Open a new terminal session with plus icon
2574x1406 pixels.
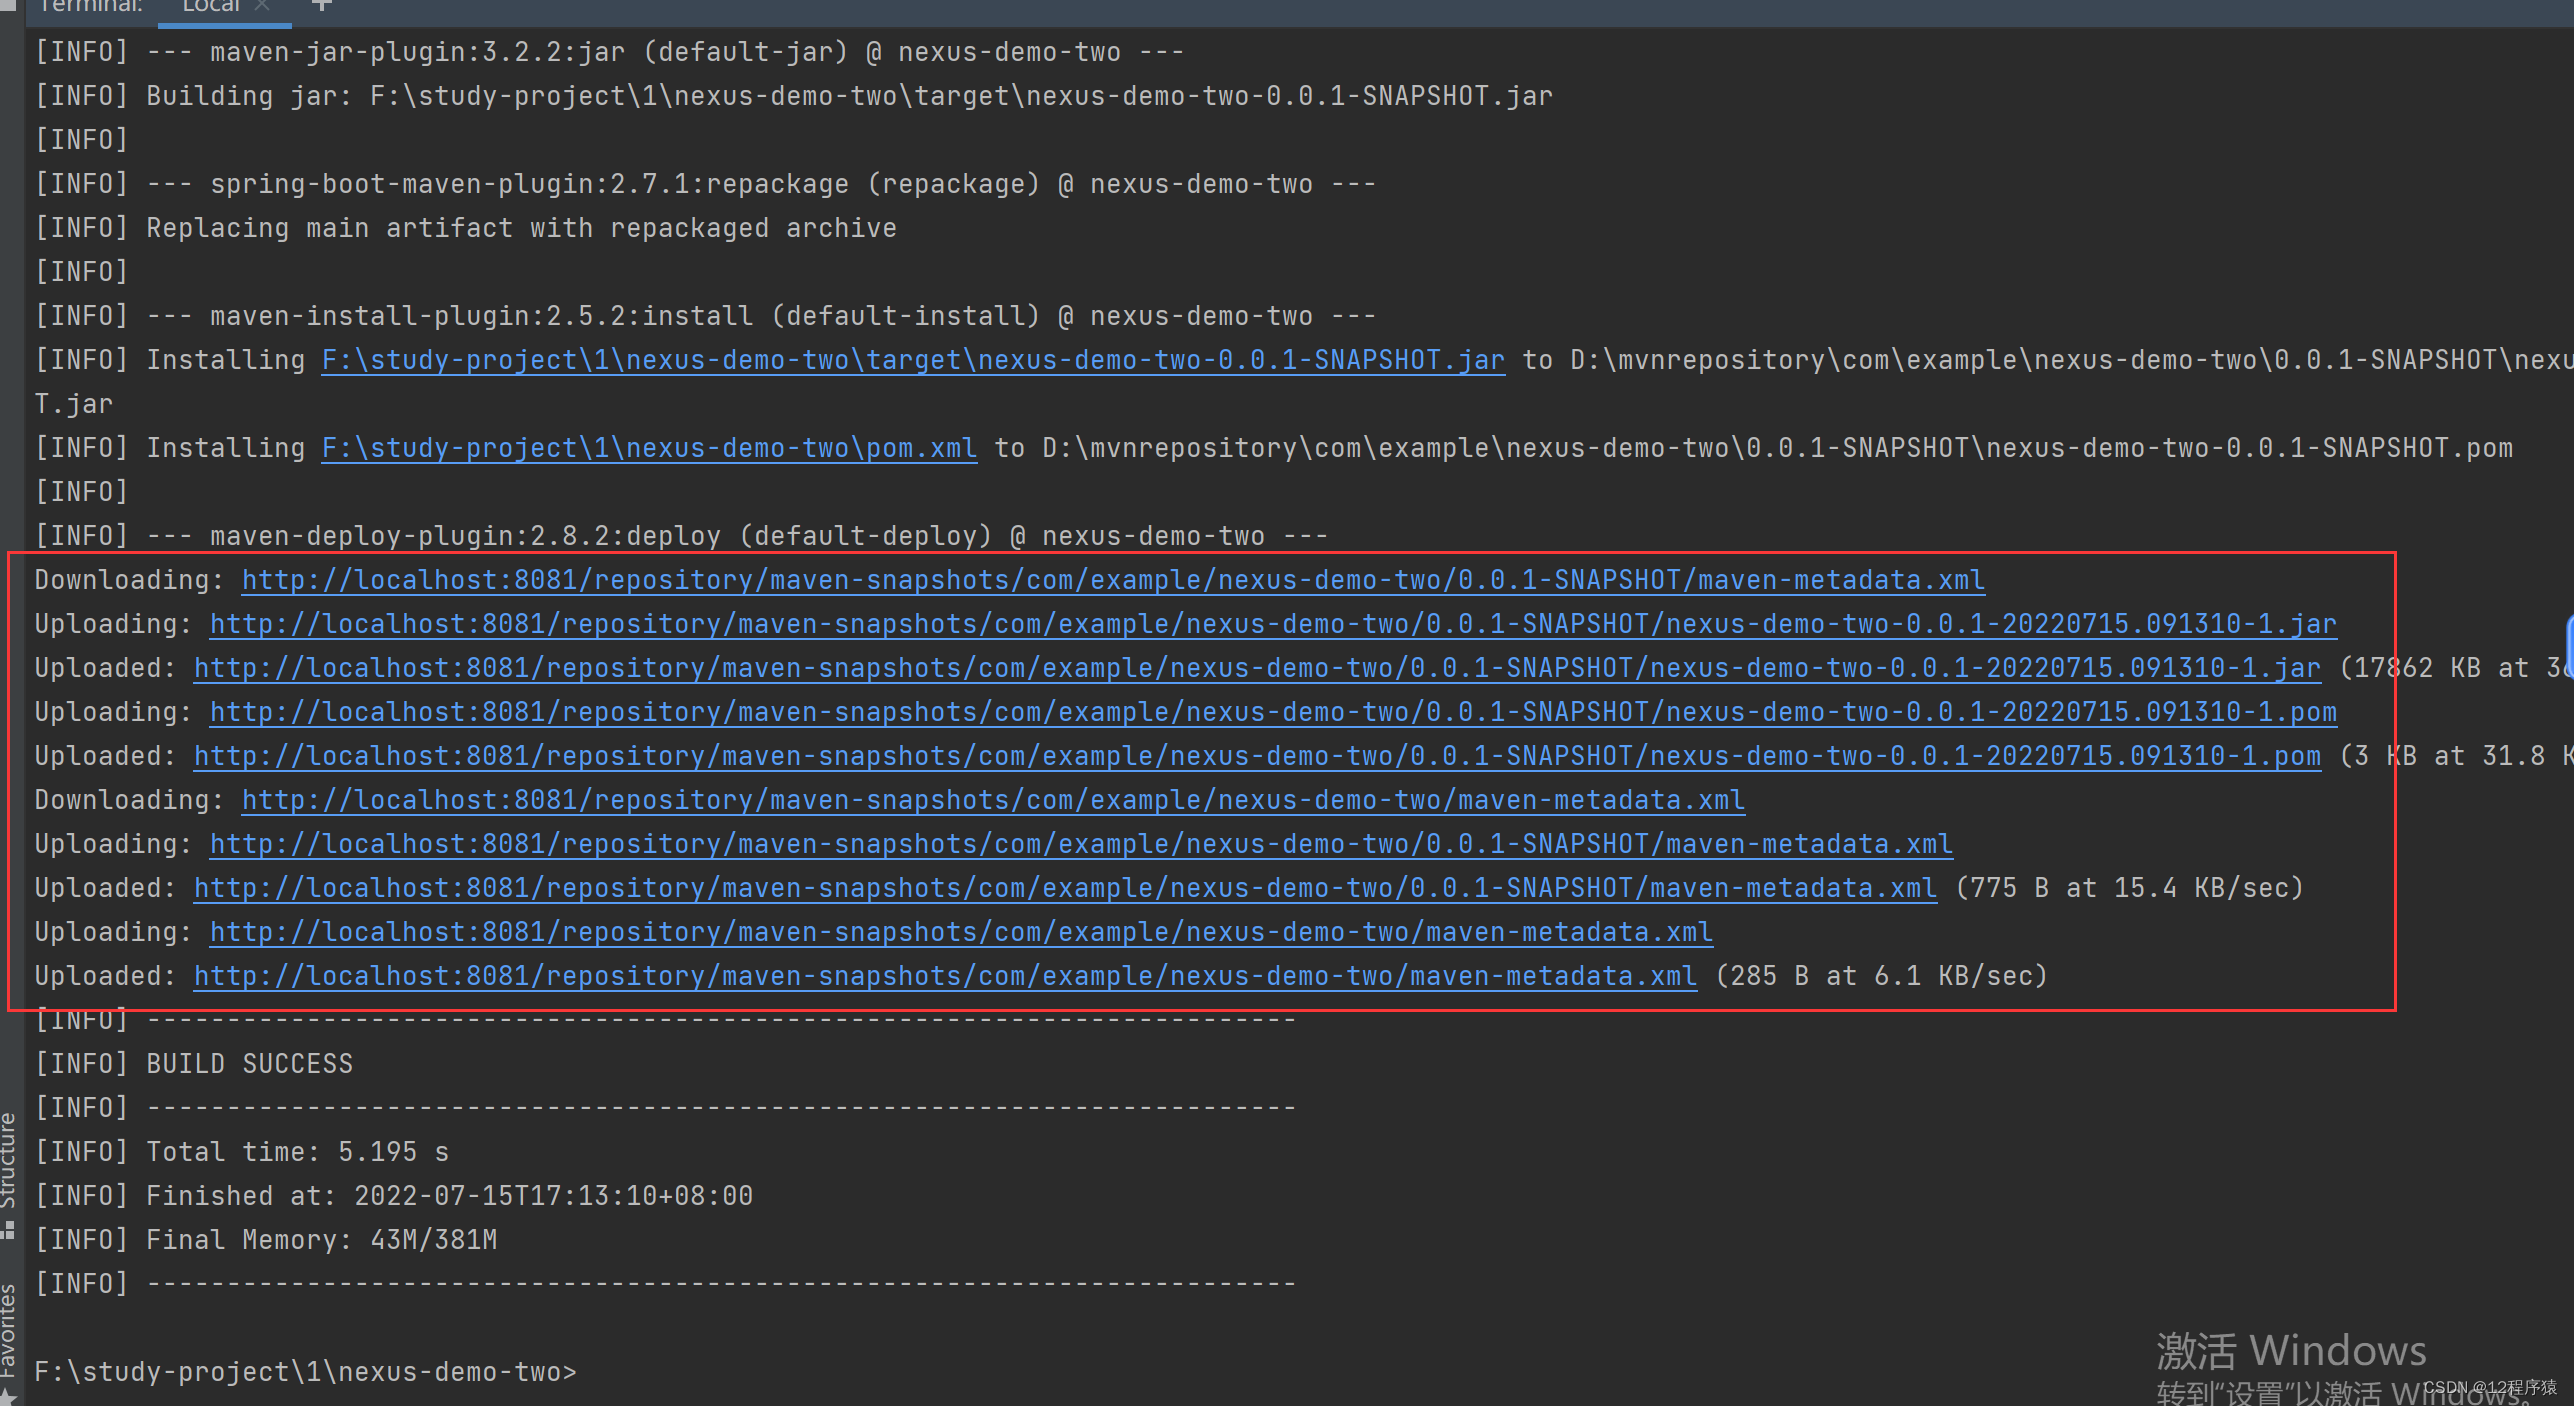pyautogui.click(x=321, y=6)
